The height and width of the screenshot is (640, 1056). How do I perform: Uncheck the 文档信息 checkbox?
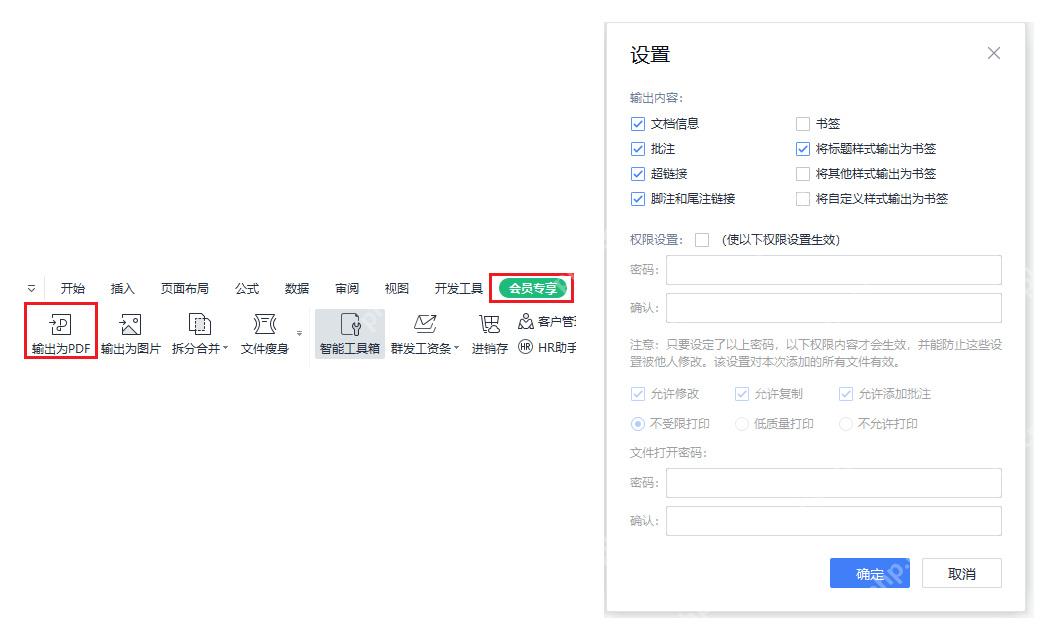638,124
